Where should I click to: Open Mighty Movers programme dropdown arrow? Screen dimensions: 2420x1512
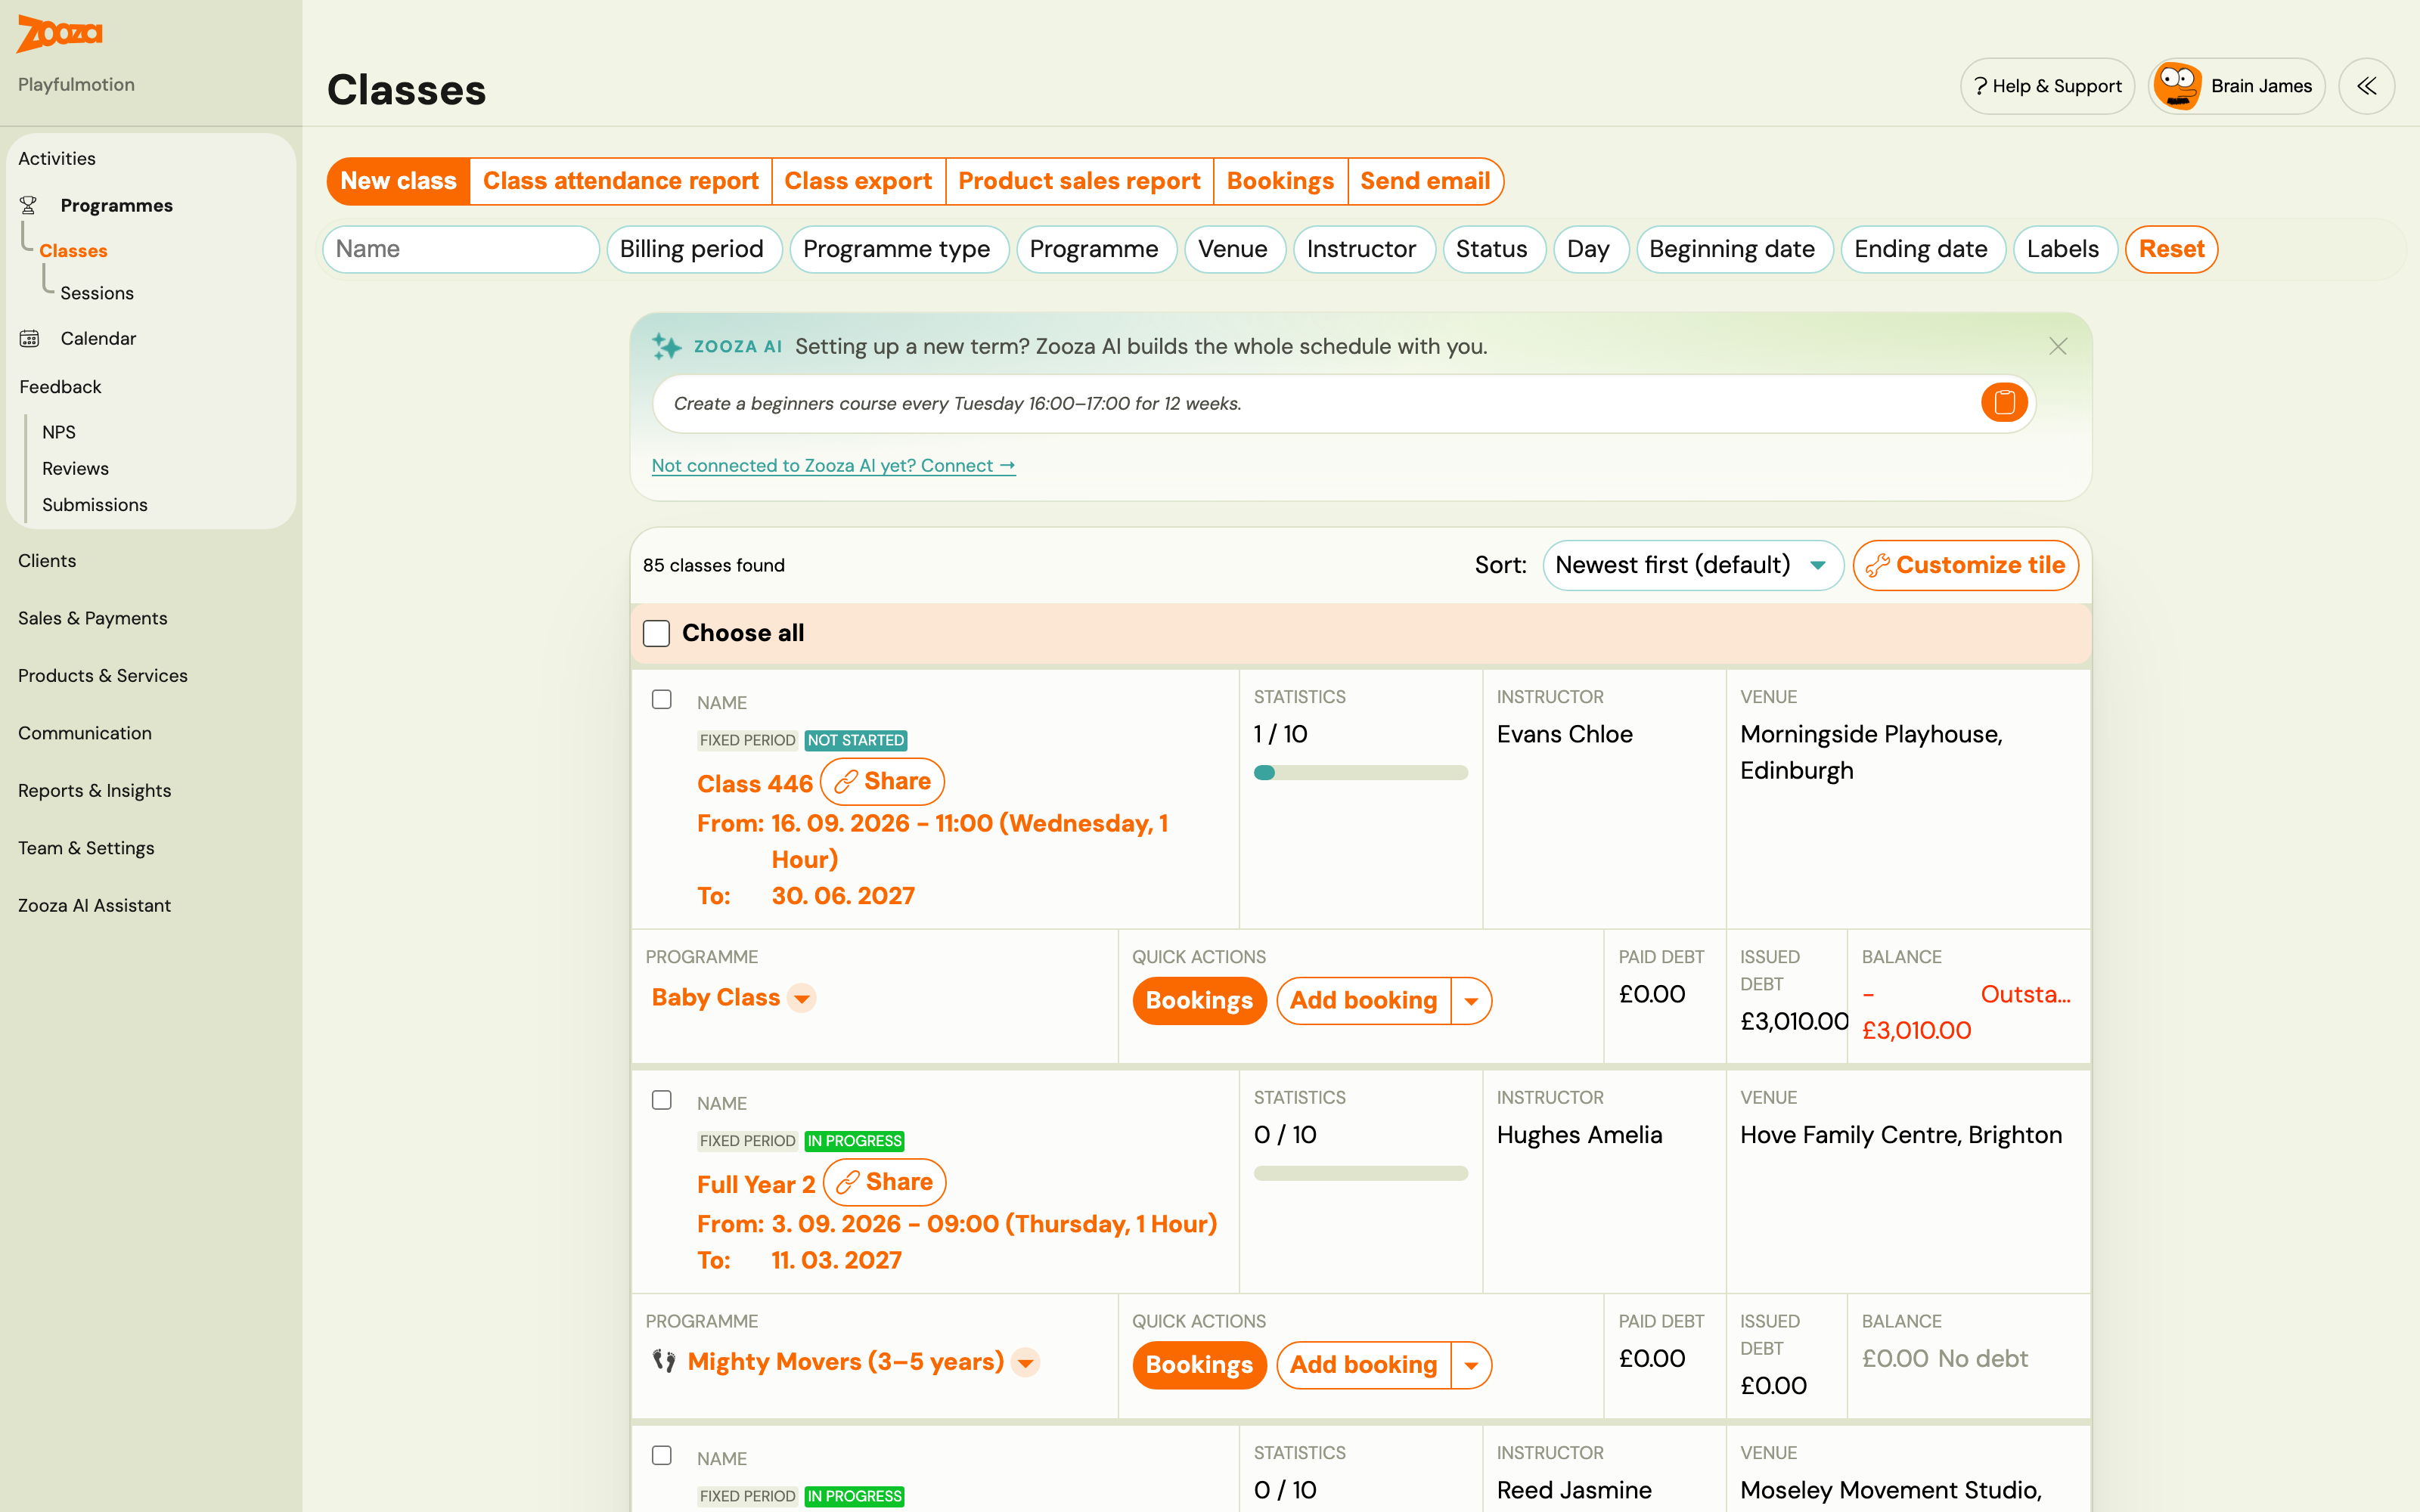click(1025, 1362)
